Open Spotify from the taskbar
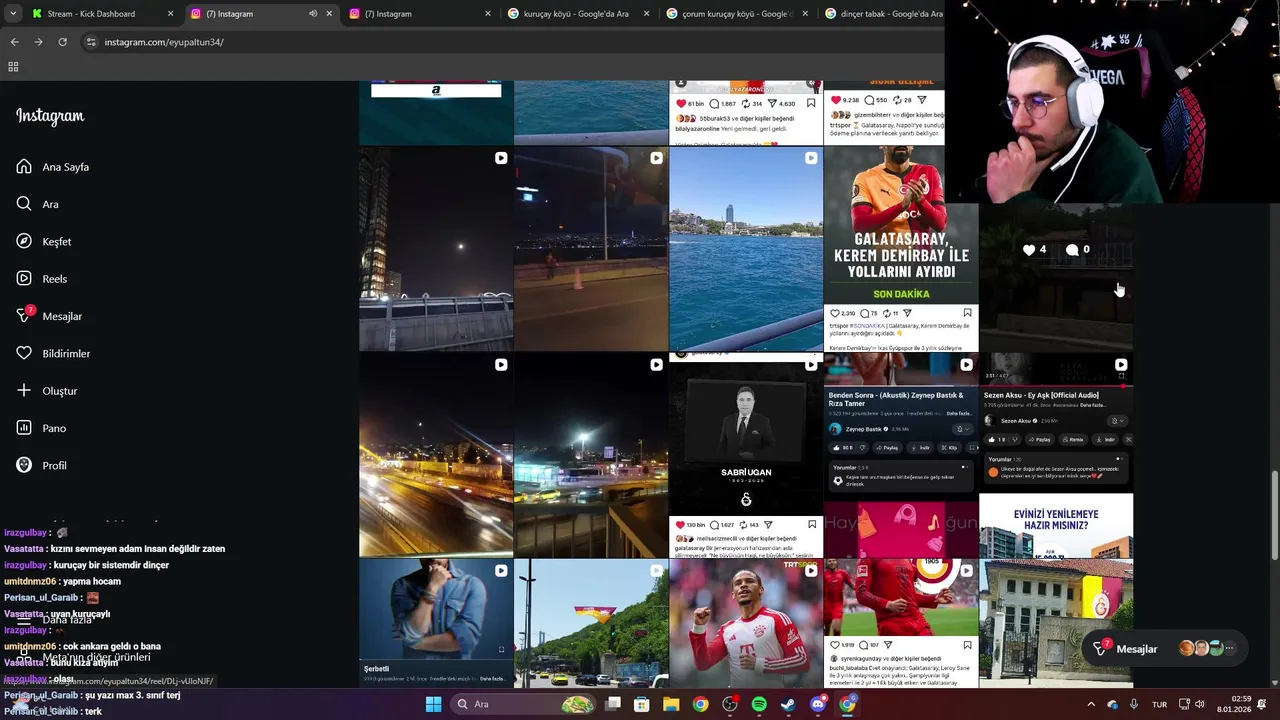Viewport: 1280px width, 720px height. (x=759, y=704)
